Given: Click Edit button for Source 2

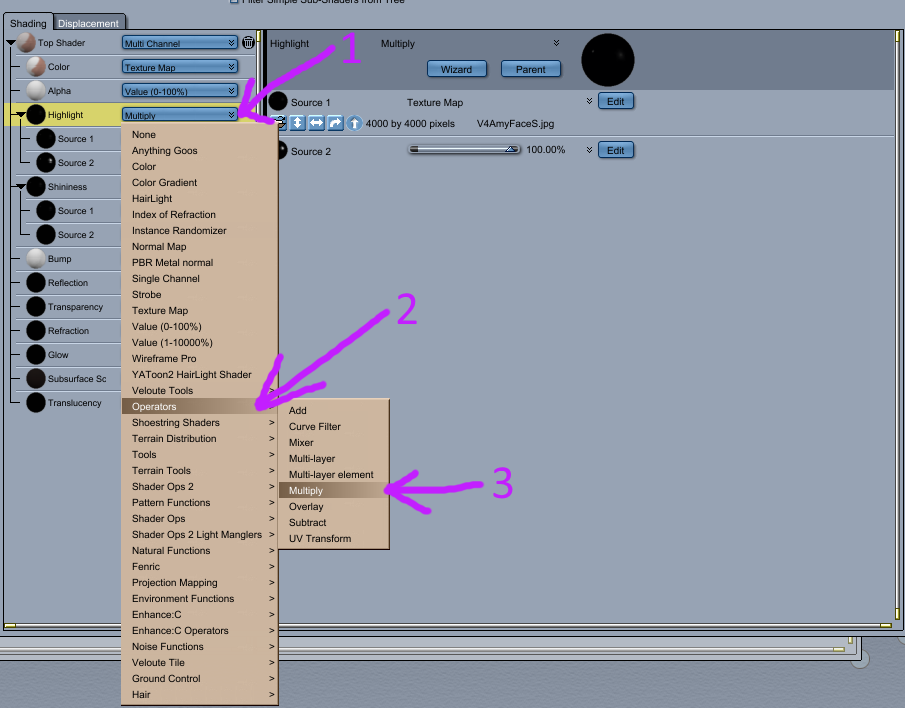Looking at the screenshot, I should 615,150.
